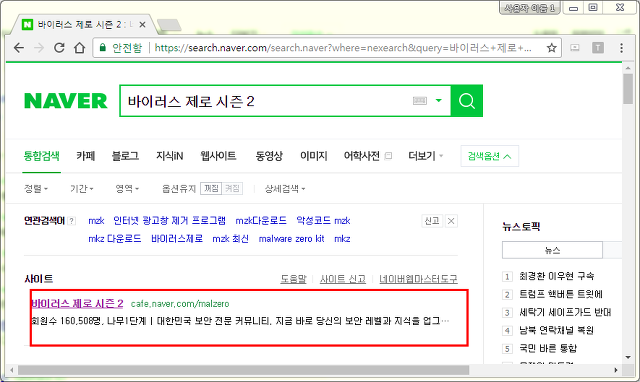Open the on-screen keyboard icon in search box

(420, 101)
